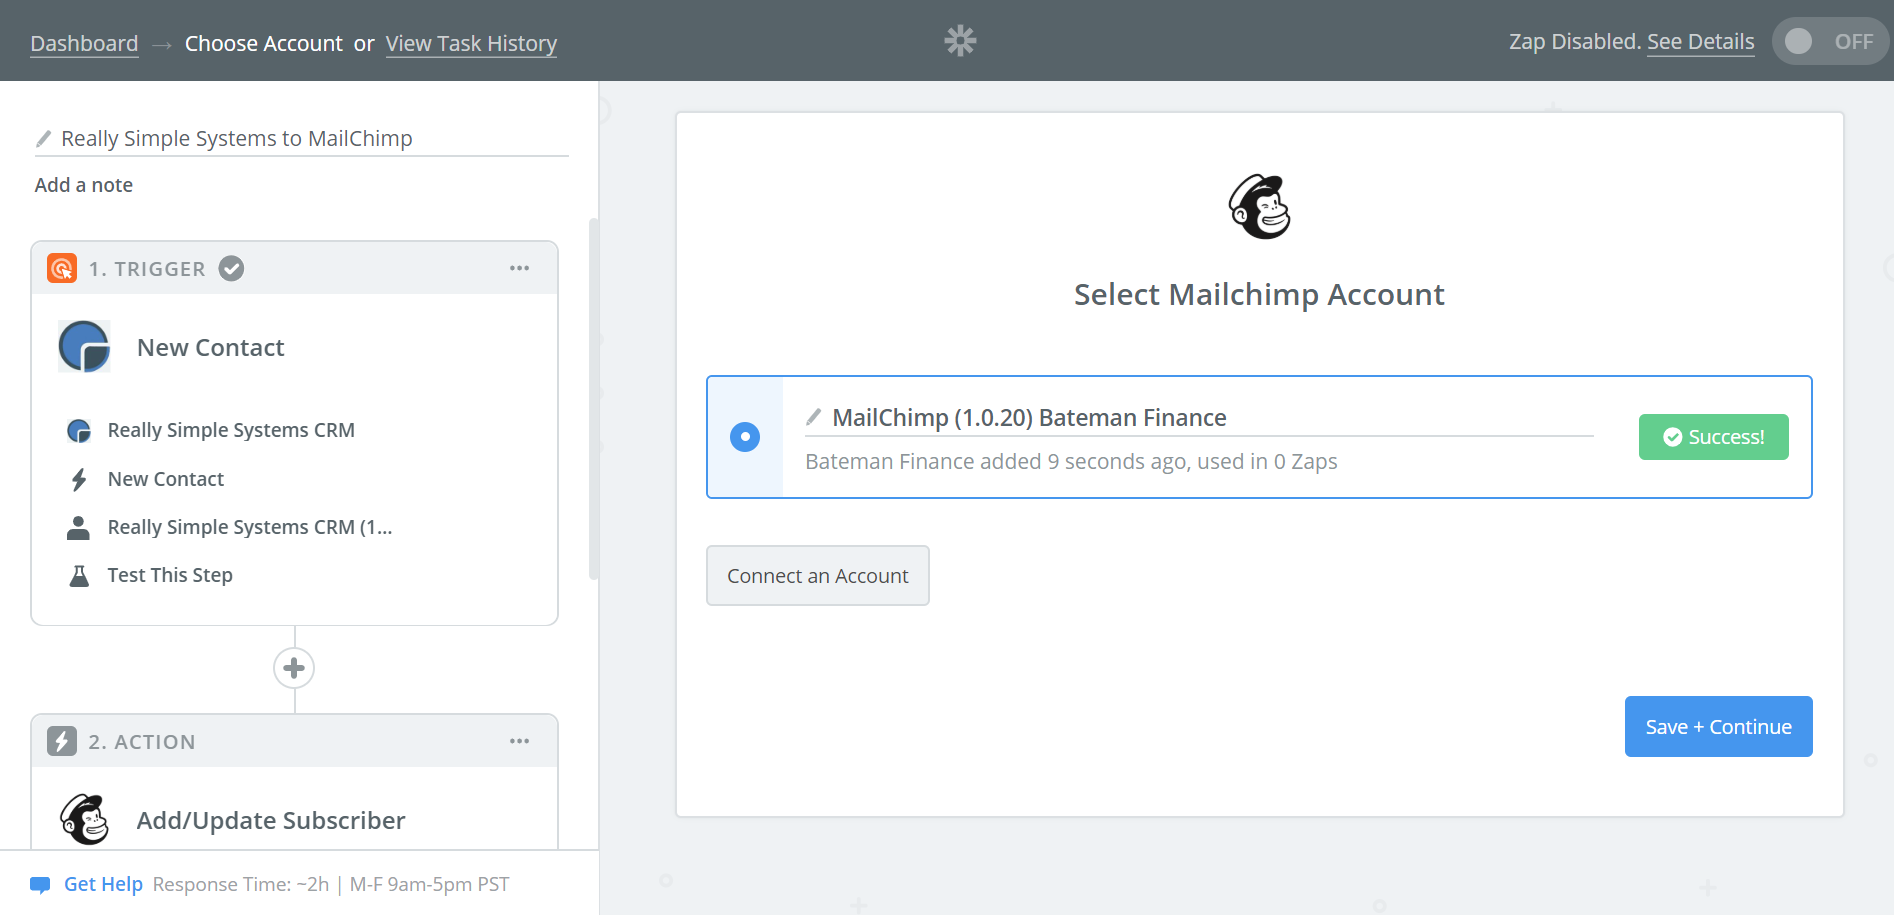Click the orange trigger app icon in step 1
The image size is (1894, 915).
tap(62, 268)
